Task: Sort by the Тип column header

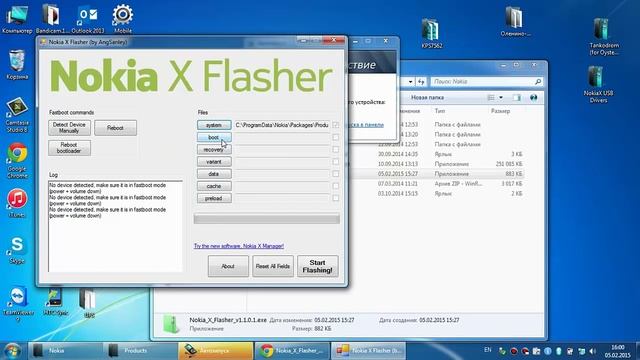Action: [440, 111]
